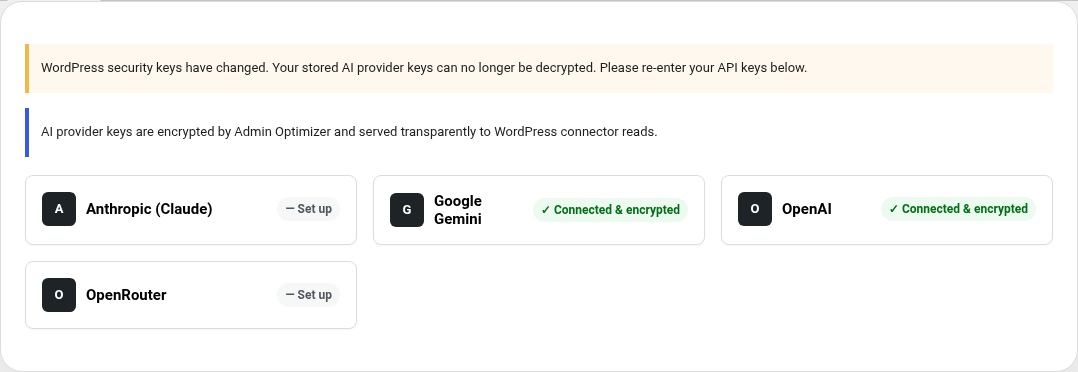Click the OpenAI "O" provider icon
The height and width of the screenshot is (372, 1078).
754,209
